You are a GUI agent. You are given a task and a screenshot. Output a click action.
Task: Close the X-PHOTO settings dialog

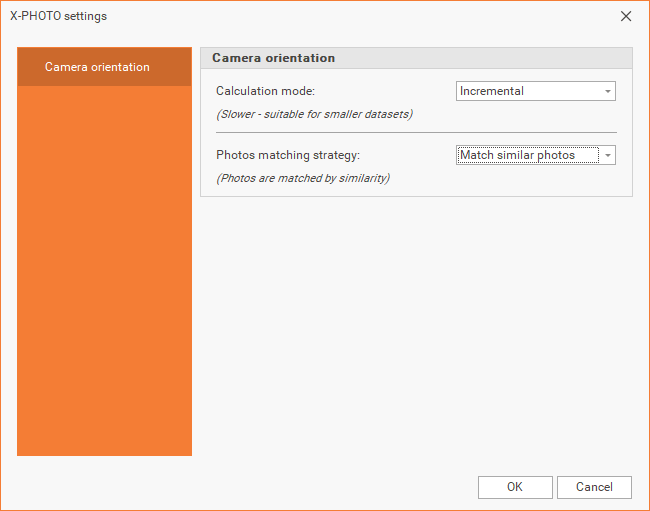626,16
